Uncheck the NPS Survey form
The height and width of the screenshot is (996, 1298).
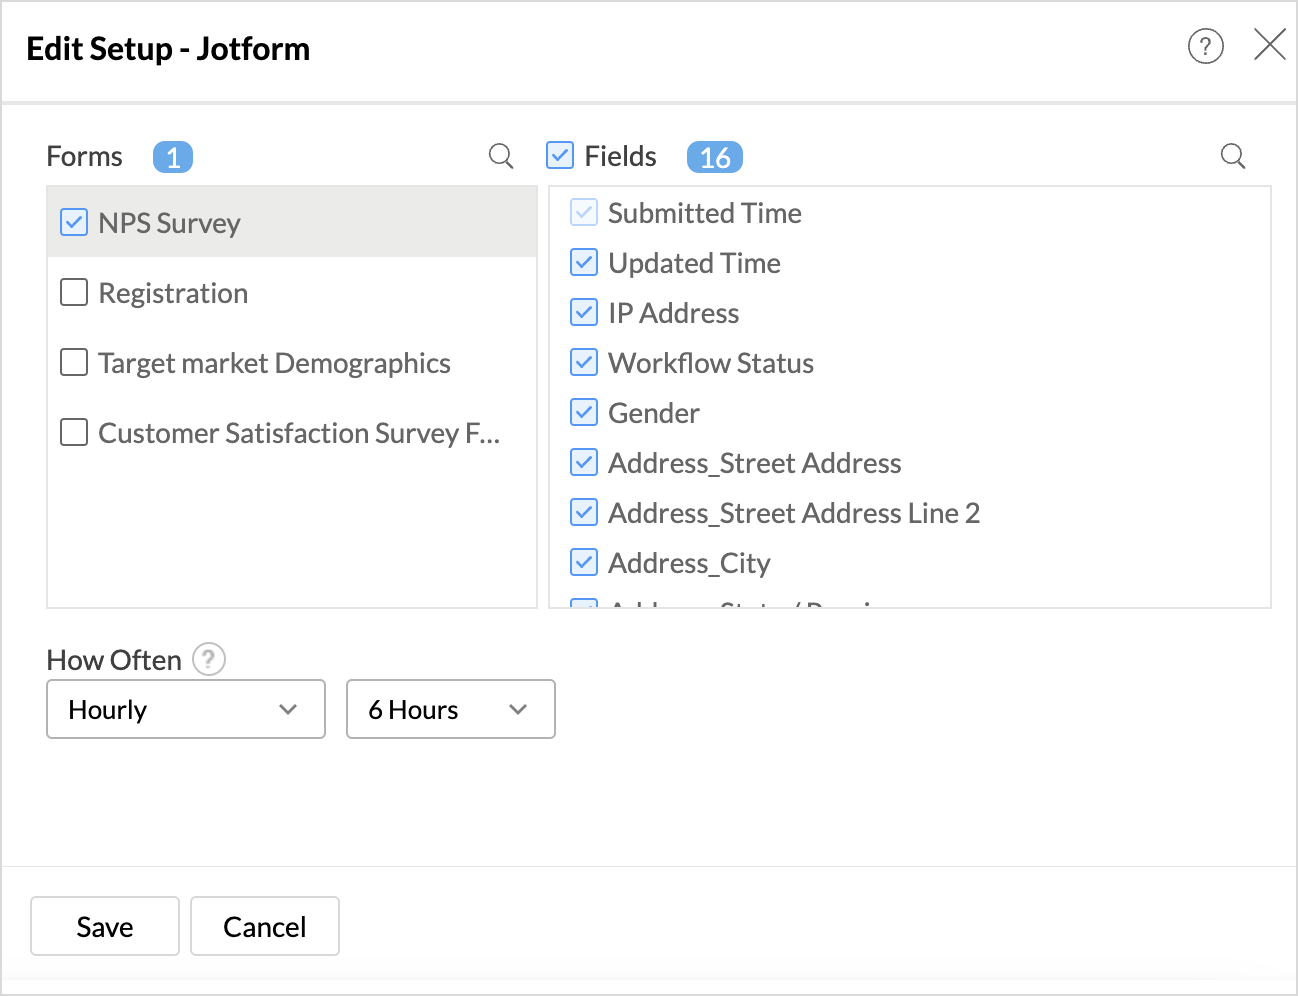click(x=74, y=222)
